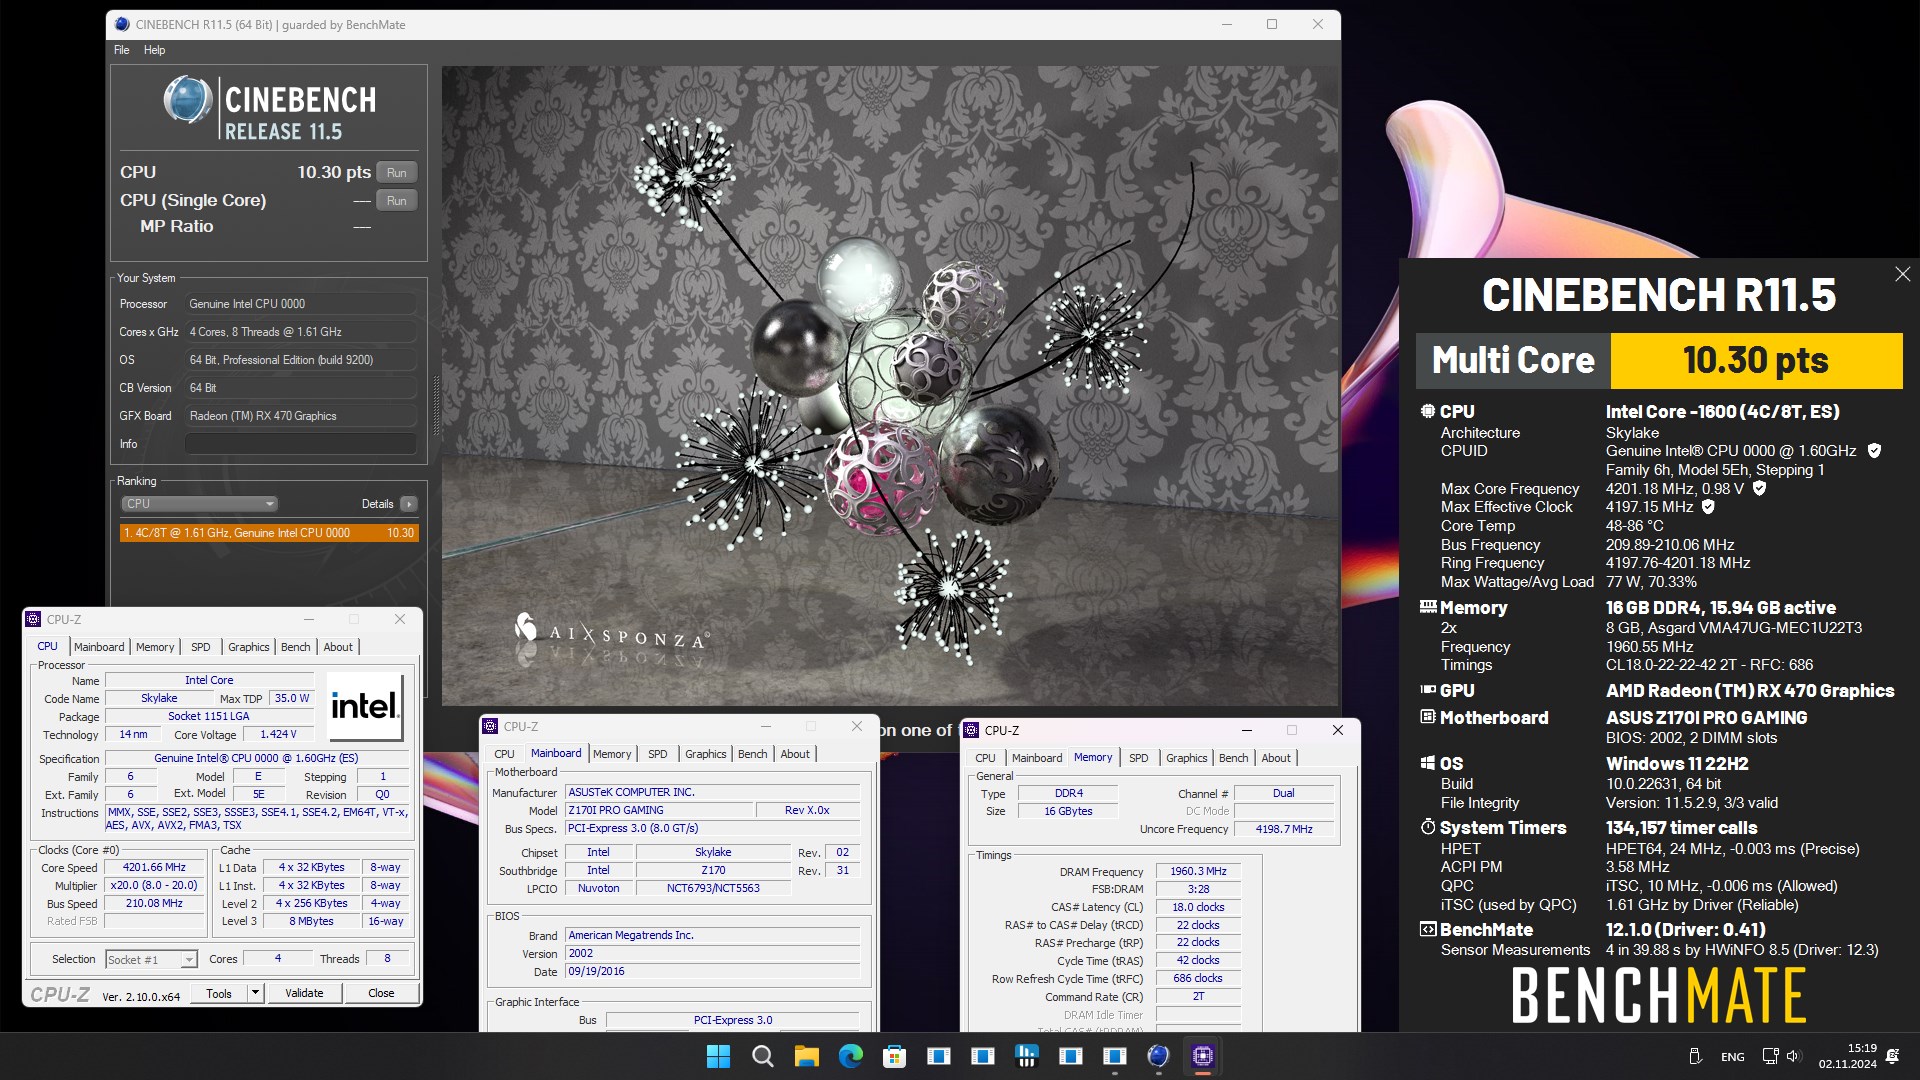
Task: Open Memory tab in CPU-Z Mainboard window
Action: (612, 754)
